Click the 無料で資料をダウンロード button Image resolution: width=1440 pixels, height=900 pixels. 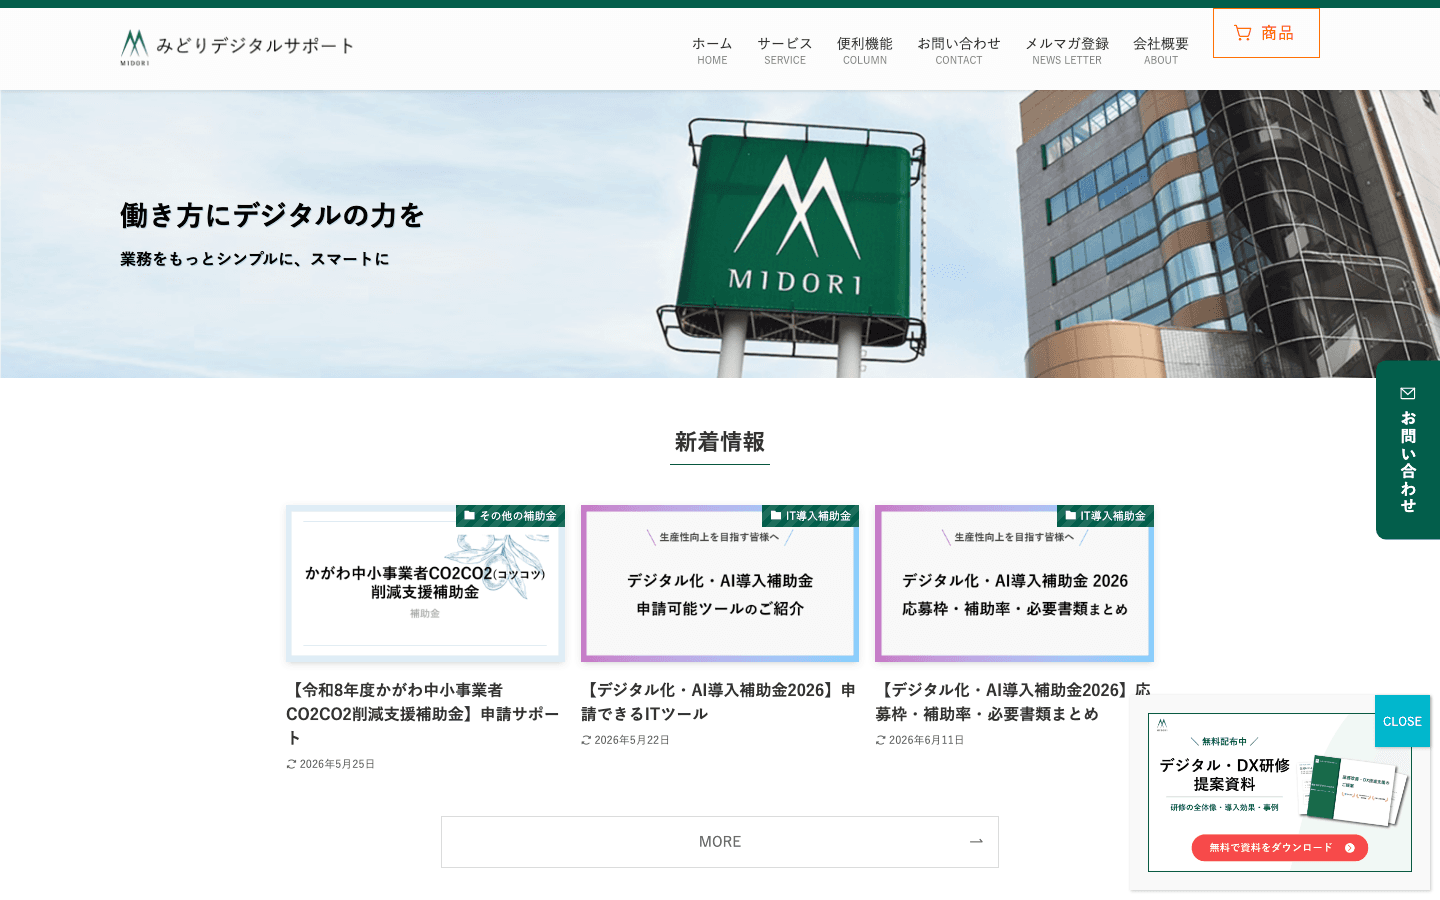point(1280,848)
